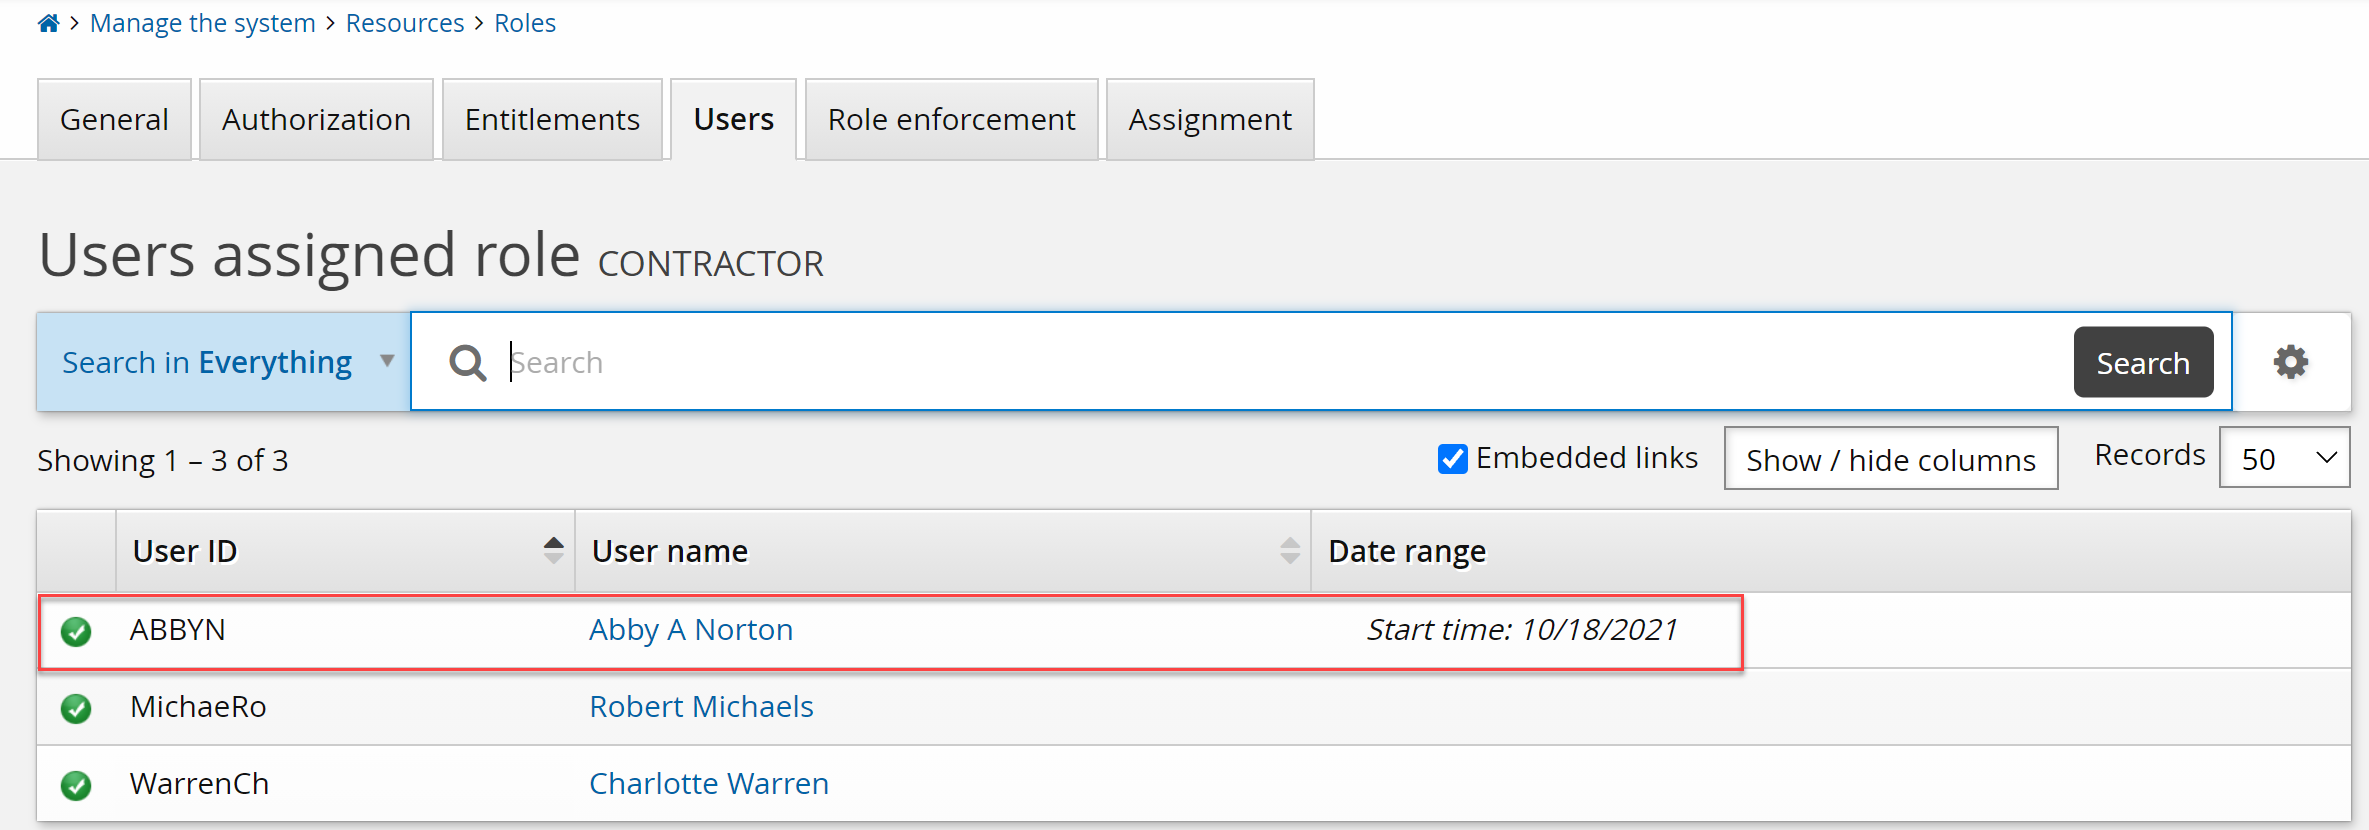Image resolution: width=2369 pixels, height=830 pixels.
Task: Click the magnifying glass search icon
Action: pos(467,362)
